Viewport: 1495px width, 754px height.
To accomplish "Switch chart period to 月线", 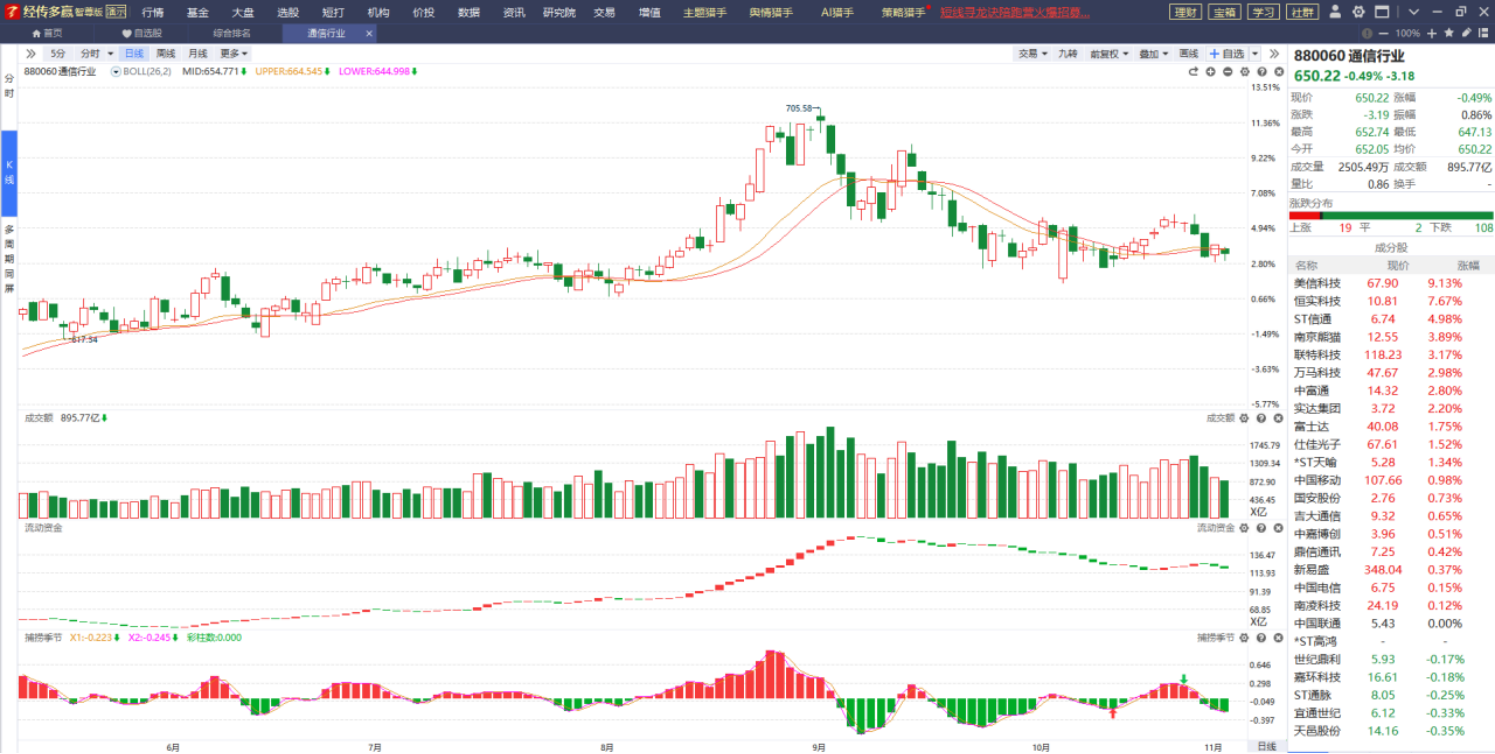I will point(198,53).
